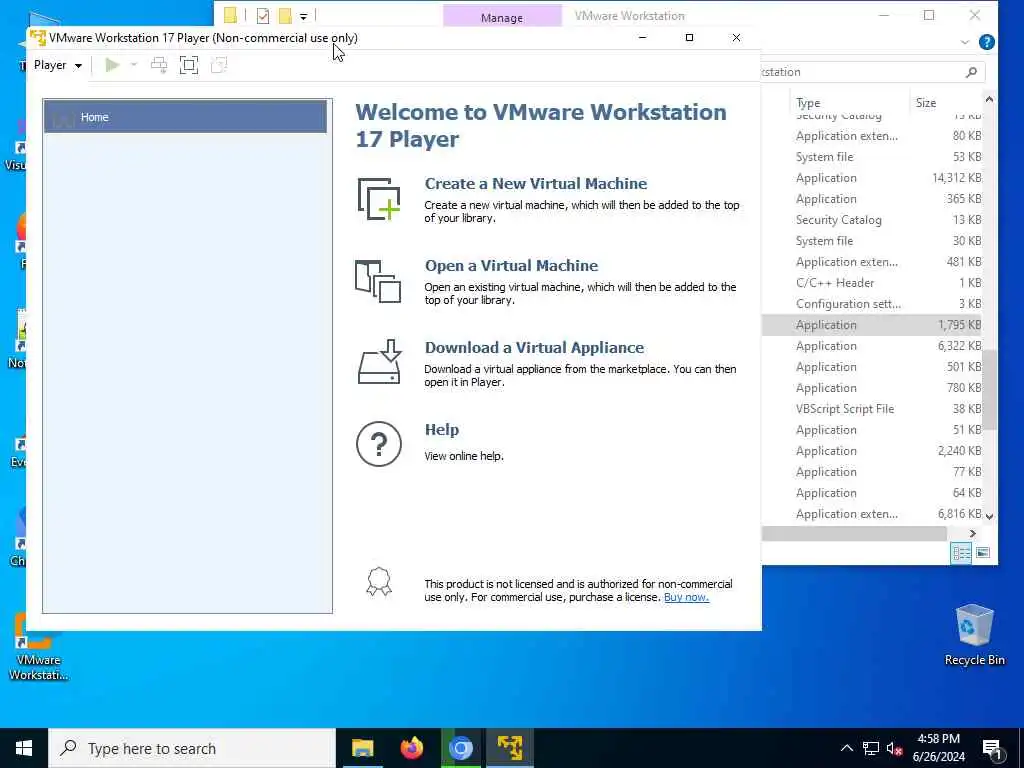
Task: Enter full screen mode icon
Action: click(x=189, y=65)
